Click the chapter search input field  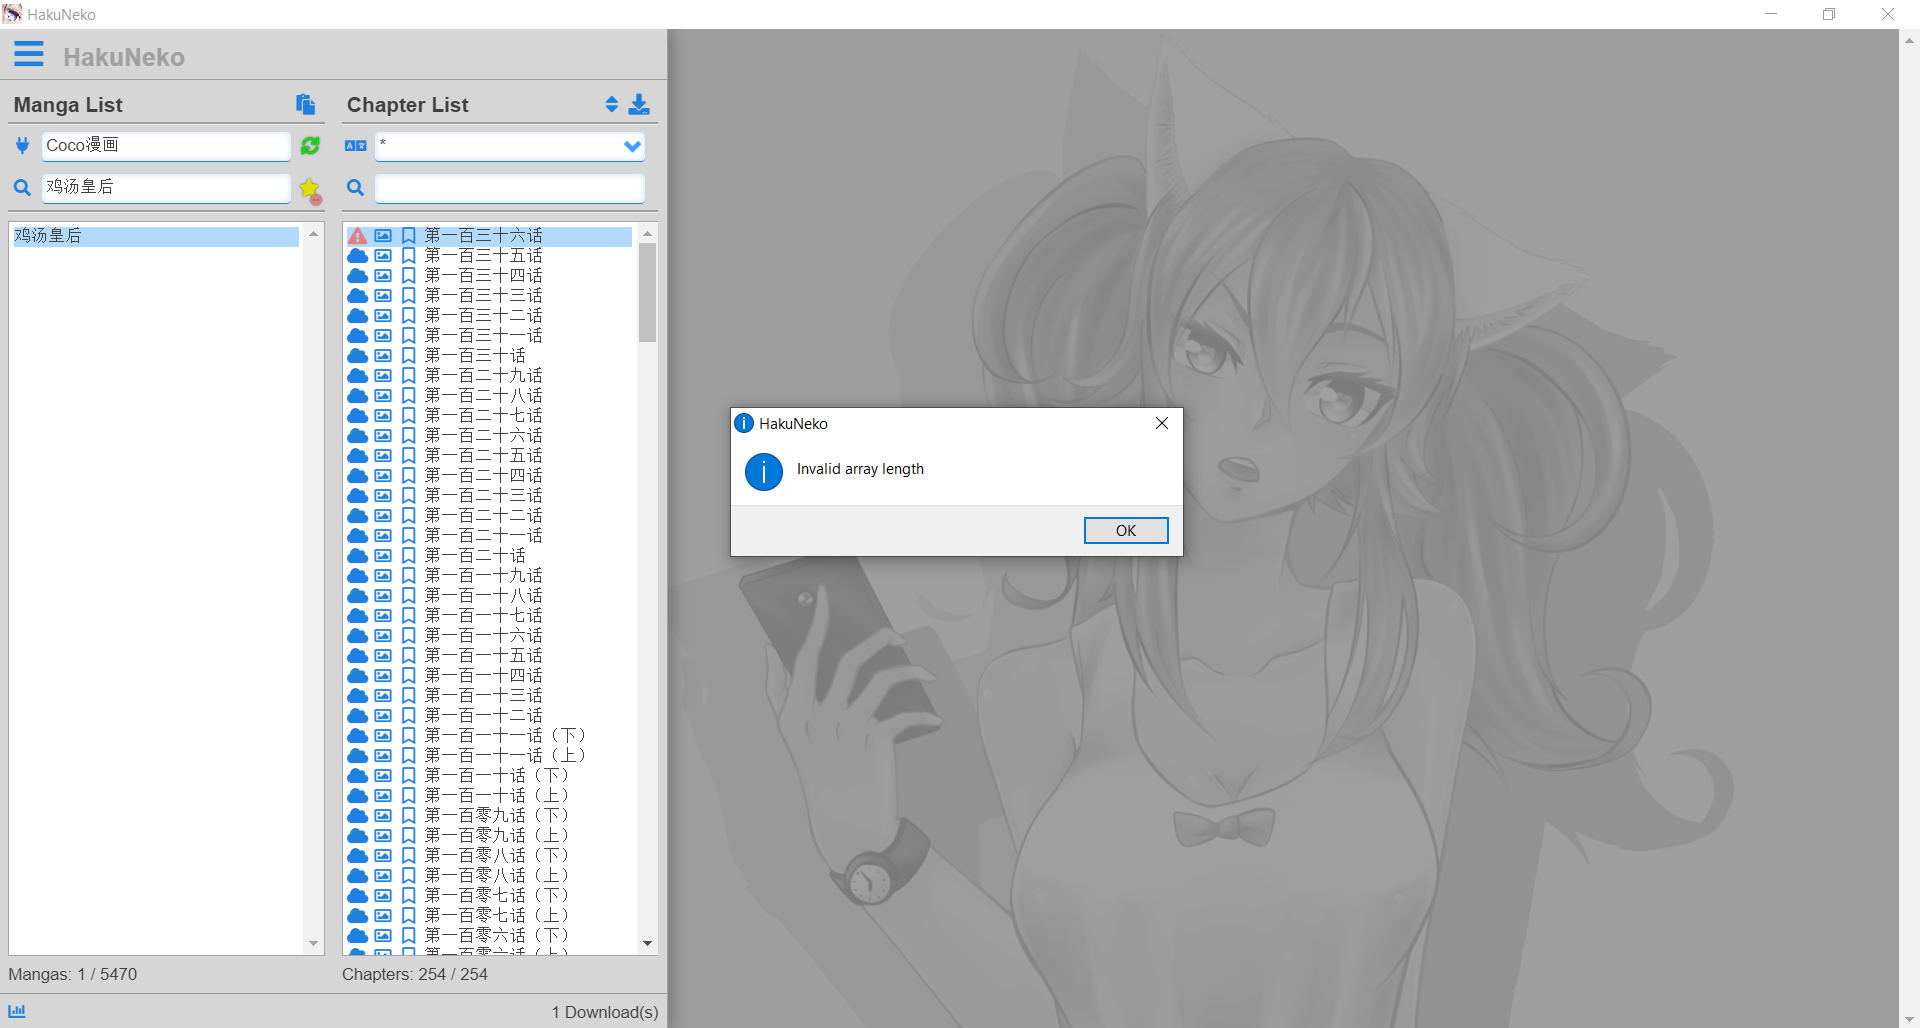(509, 188)
